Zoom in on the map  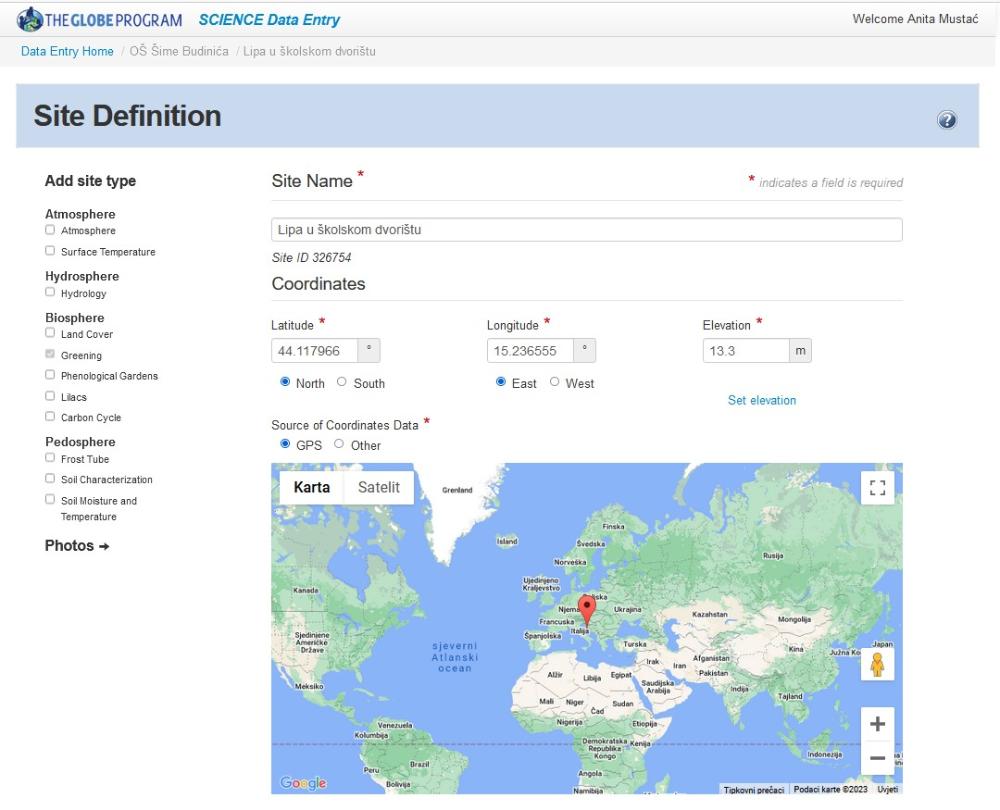tap(877, 724)
